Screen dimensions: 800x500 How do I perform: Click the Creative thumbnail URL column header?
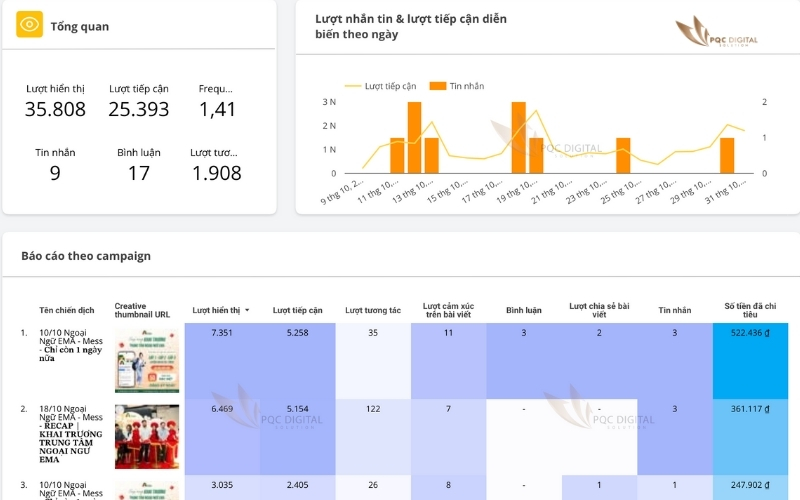tap(142, 310)
